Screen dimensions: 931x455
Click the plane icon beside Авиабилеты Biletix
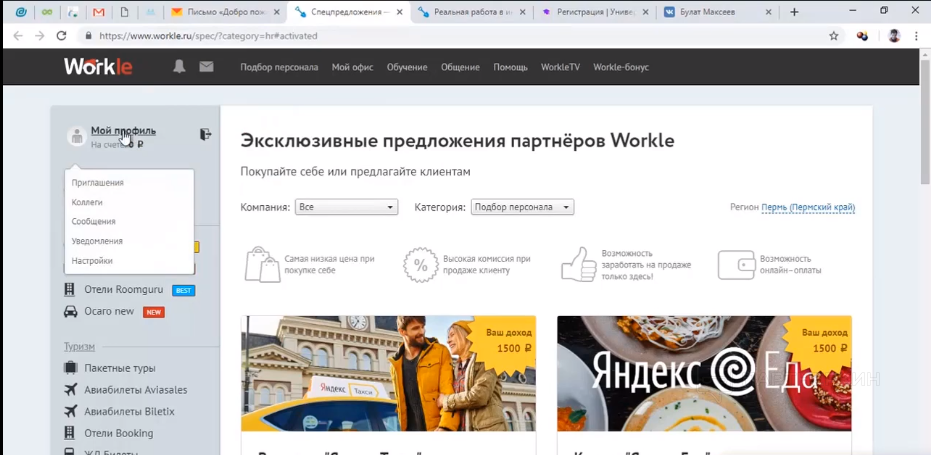point(71,411)
